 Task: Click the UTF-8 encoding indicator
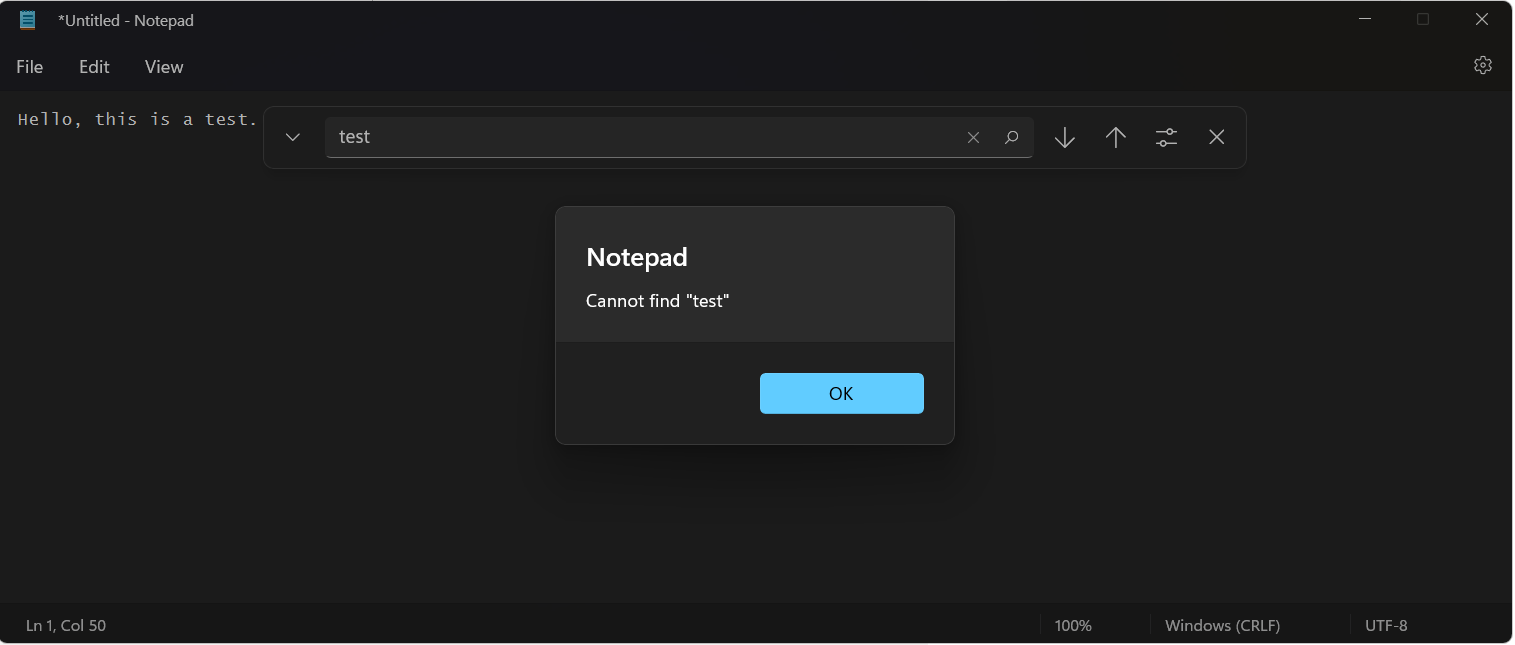1386,625
